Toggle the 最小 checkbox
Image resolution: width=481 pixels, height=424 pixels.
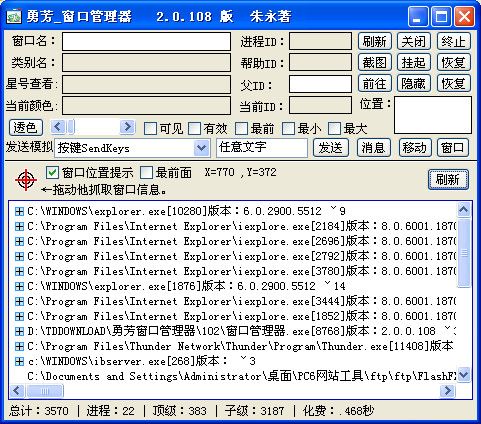pyautogui.click(x=288, y=128)
